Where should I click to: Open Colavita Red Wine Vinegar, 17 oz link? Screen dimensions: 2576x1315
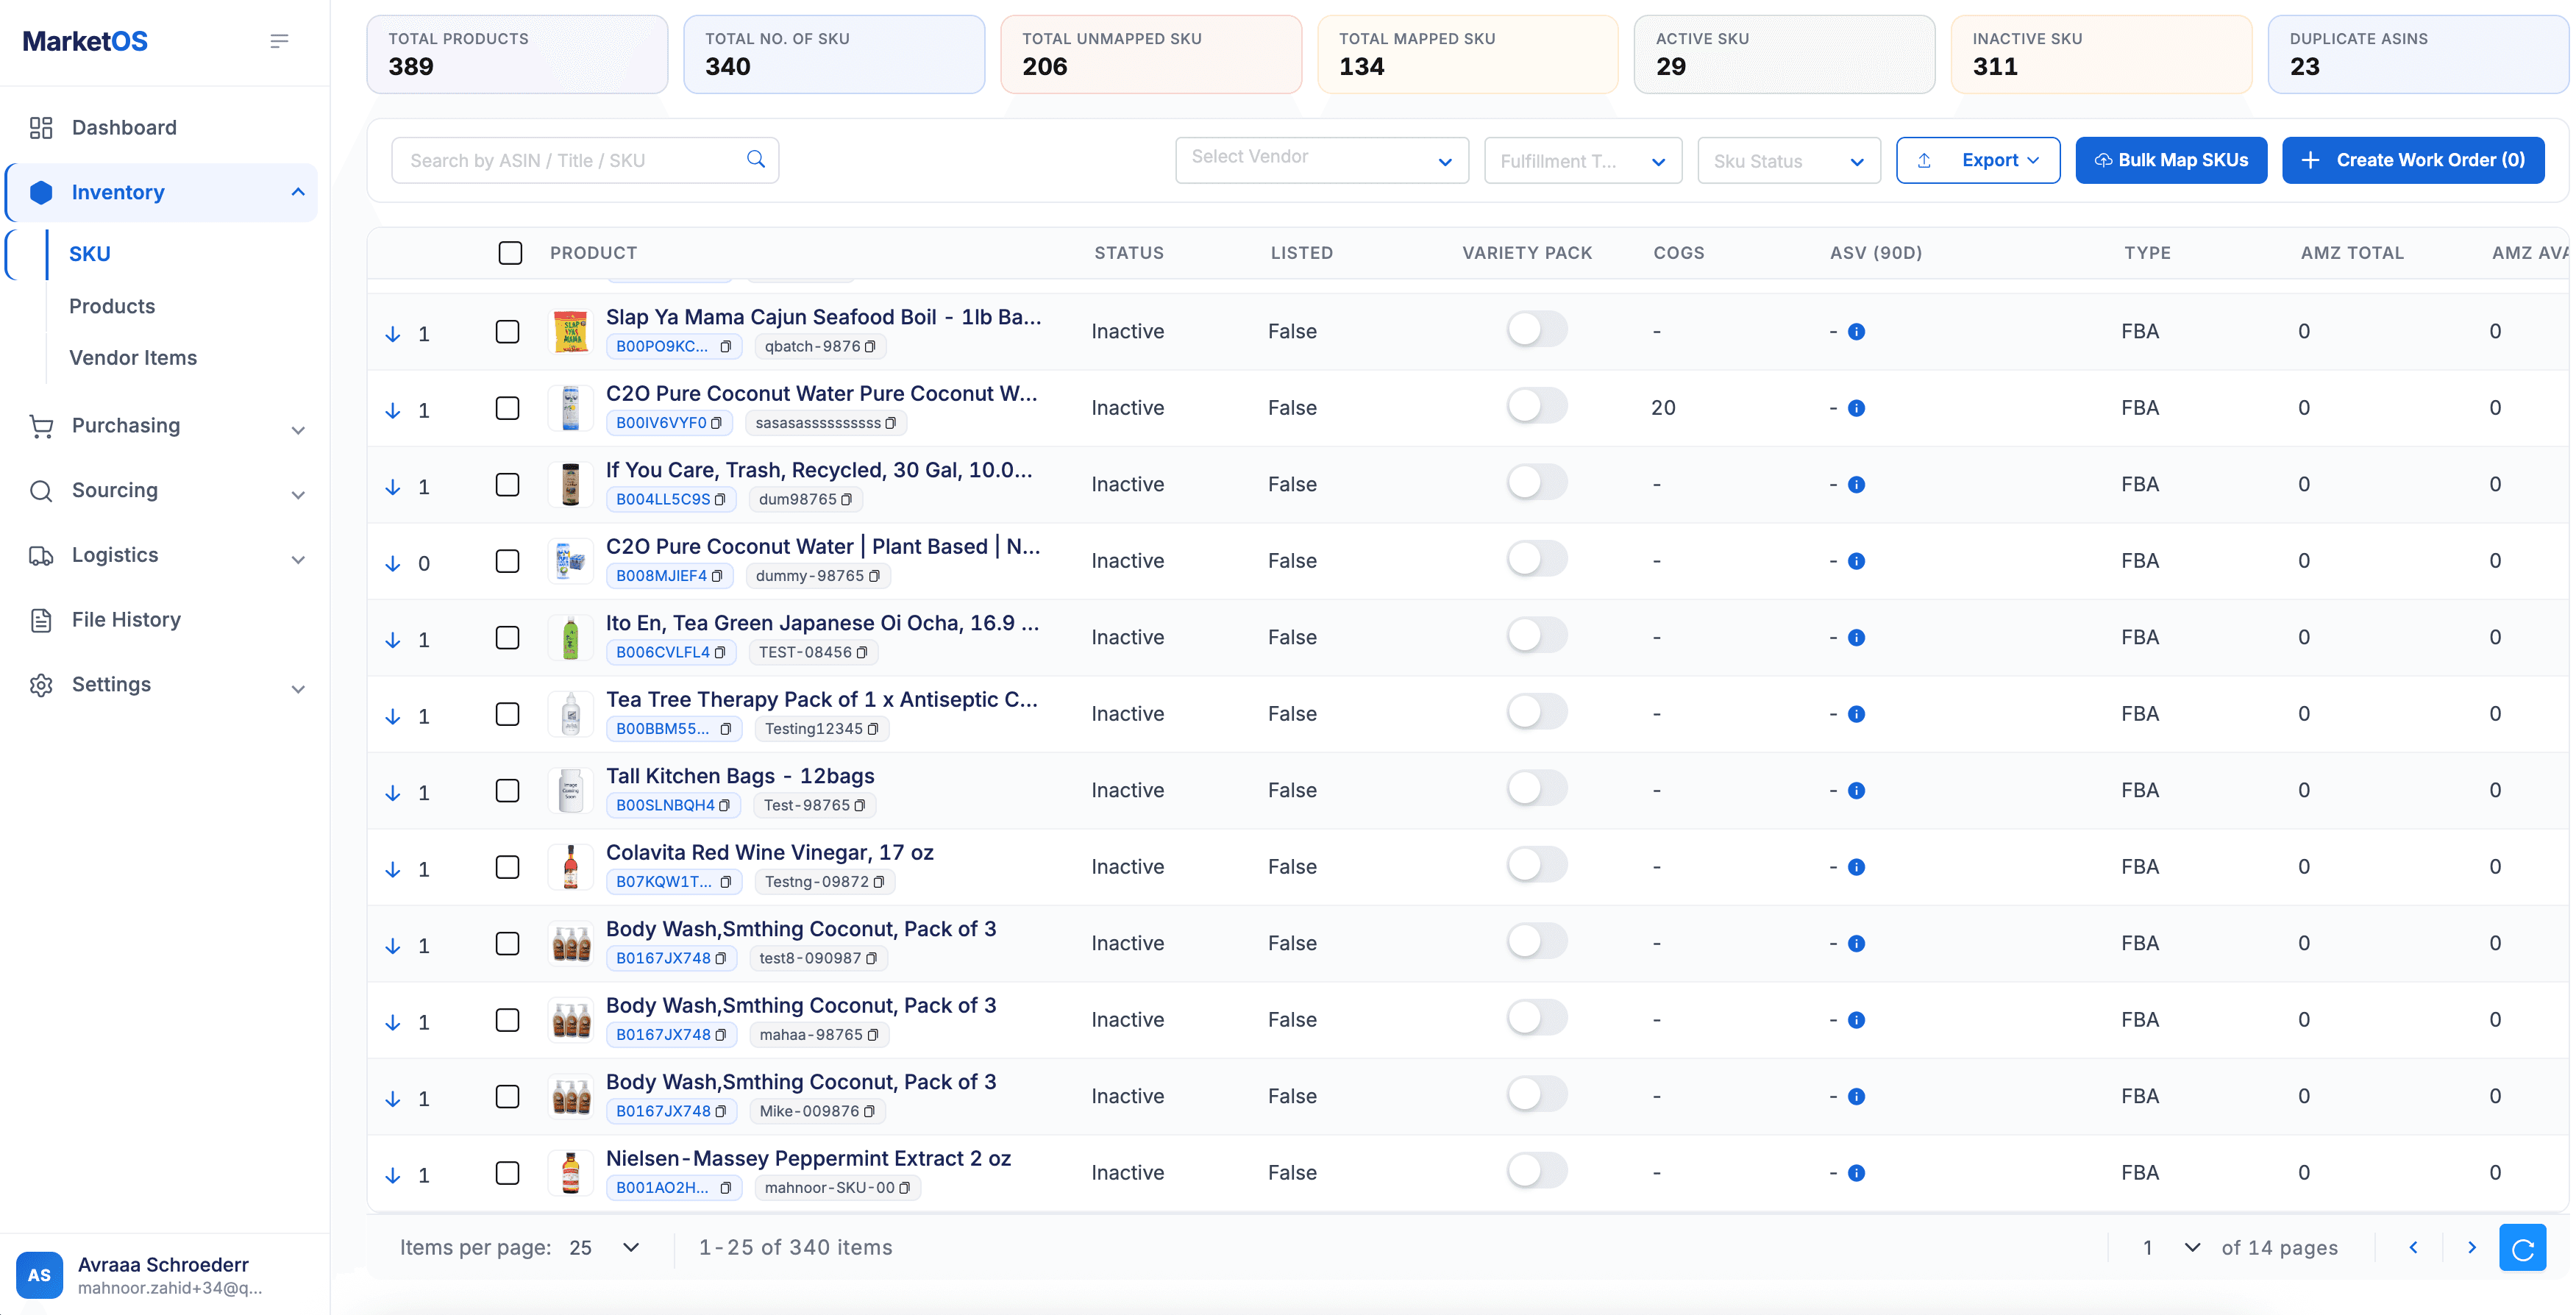769,852
